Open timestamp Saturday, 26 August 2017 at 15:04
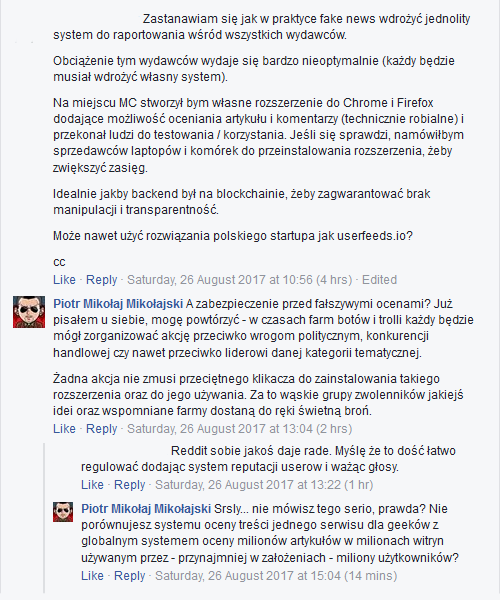Image resolution: width=500 pixels, height=600 pixels. pyautogui.click(x=276, y=576)
